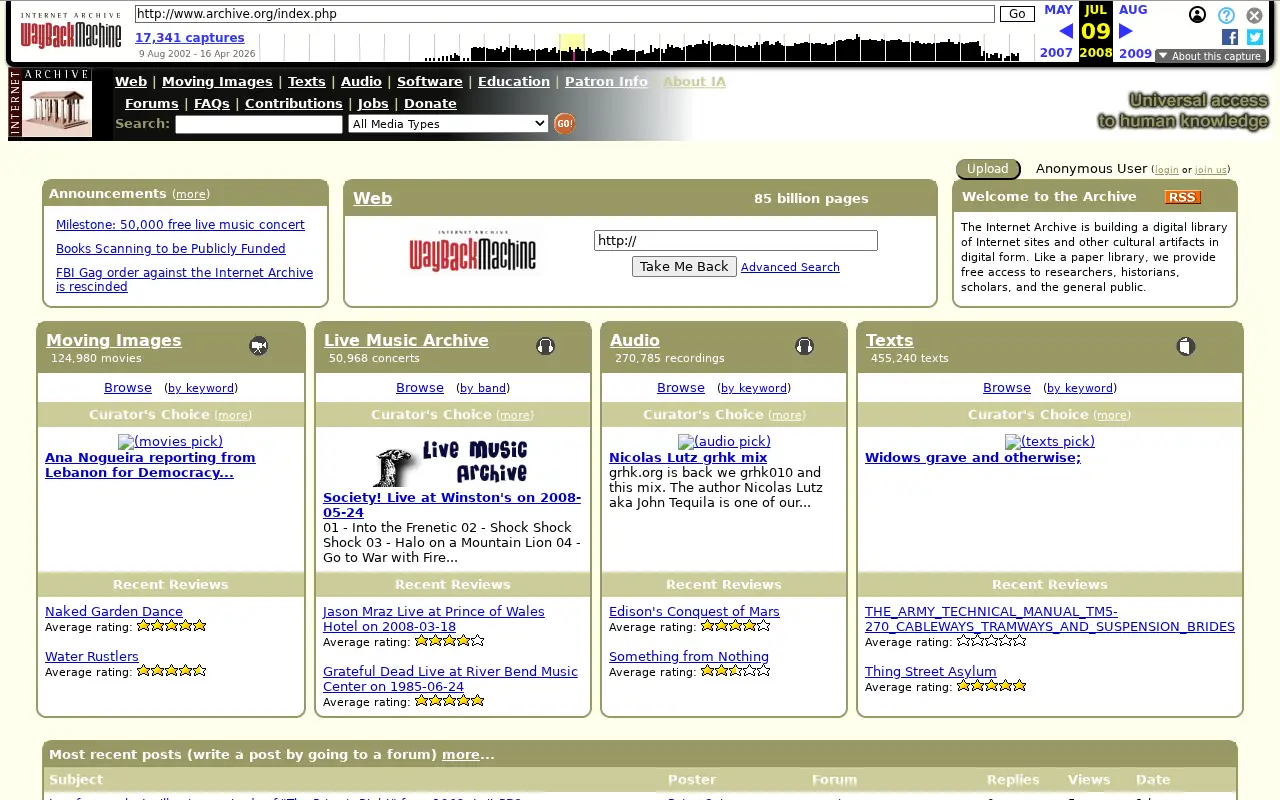Open the user account icon
The width and height of the screenshot is (1280, 800).
click(x=1197, y=15)
